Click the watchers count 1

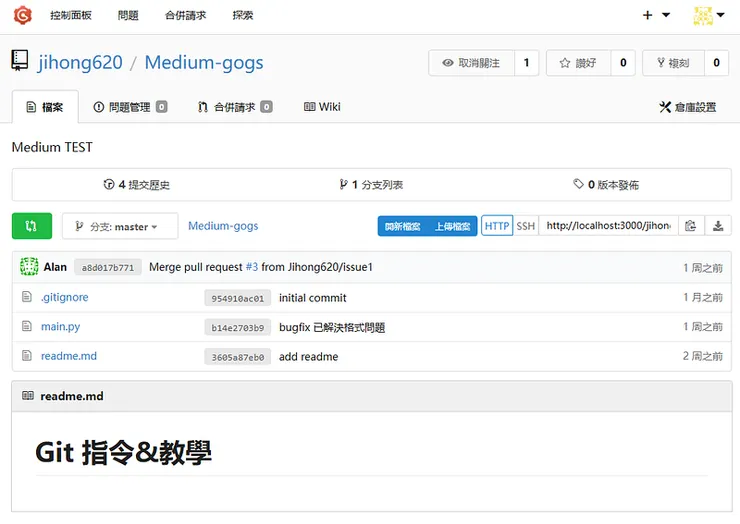[527, 63]
